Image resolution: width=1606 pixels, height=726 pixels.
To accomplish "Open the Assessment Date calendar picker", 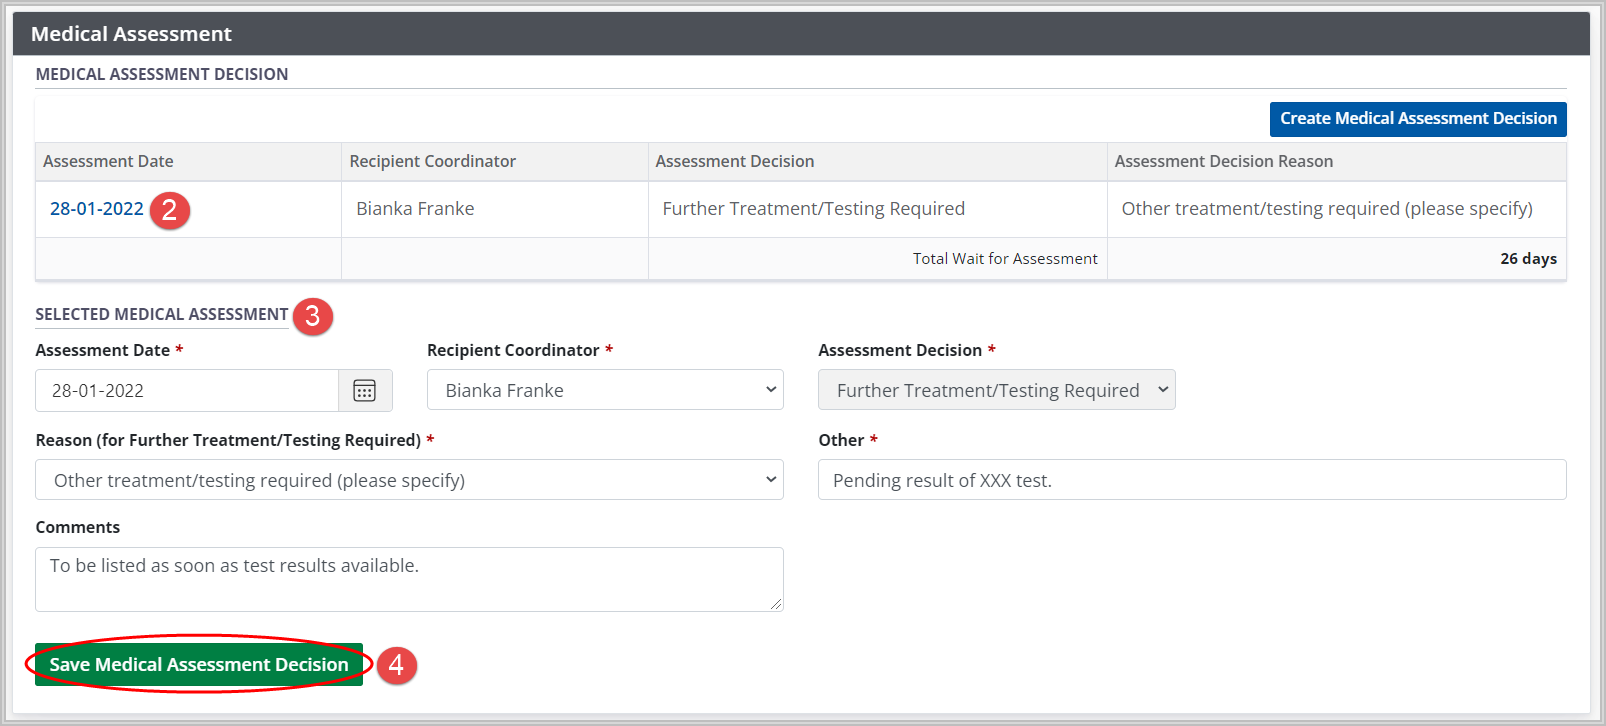I will [365, 390].
